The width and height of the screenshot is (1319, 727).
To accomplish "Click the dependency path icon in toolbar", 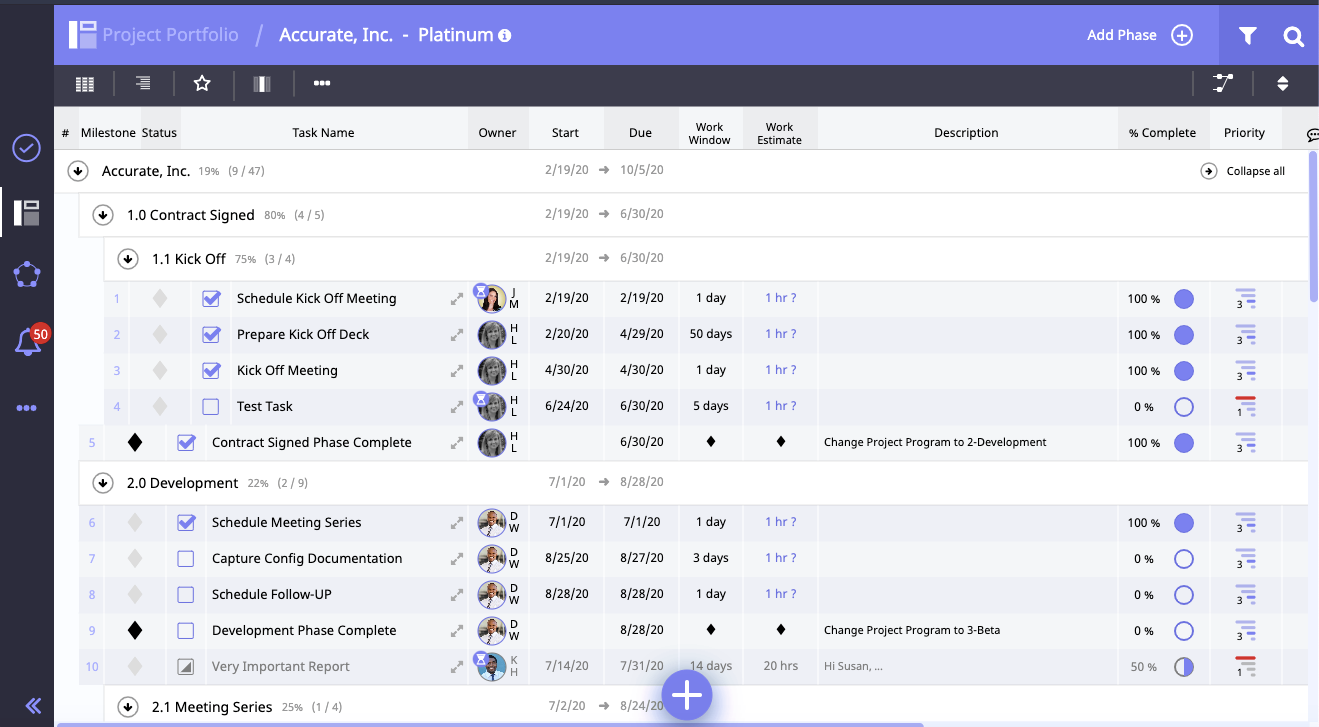I will coord(1223,84).
